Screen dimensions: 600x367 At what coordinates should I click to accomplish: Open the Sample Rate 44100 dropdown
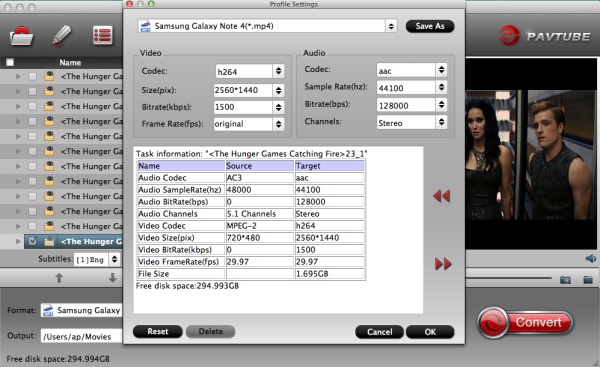(441, 88)
